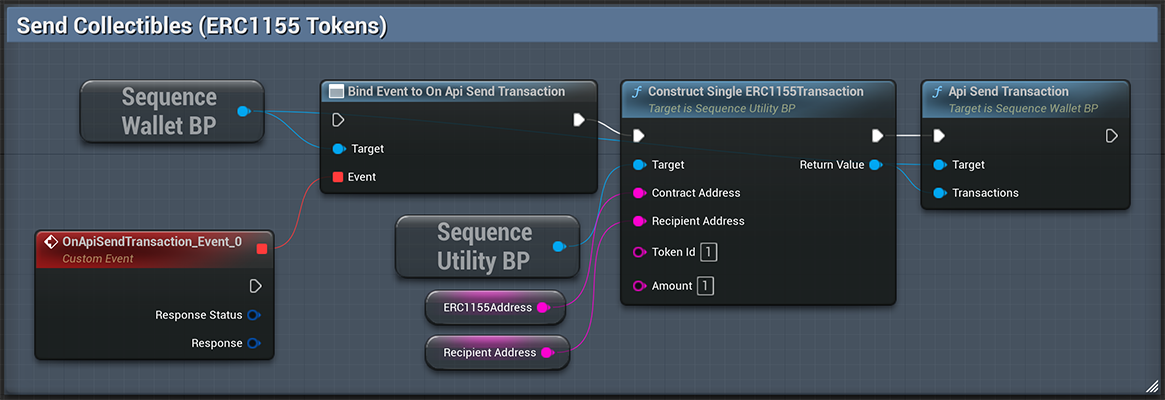
Task: Click the Bind Event input execution pin
Action: (x=337, y=120)
